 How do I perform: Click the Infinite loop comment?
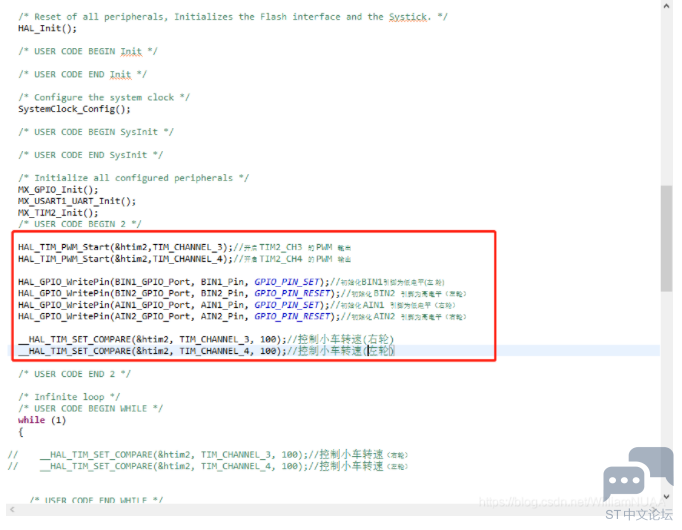coord(69,397)
